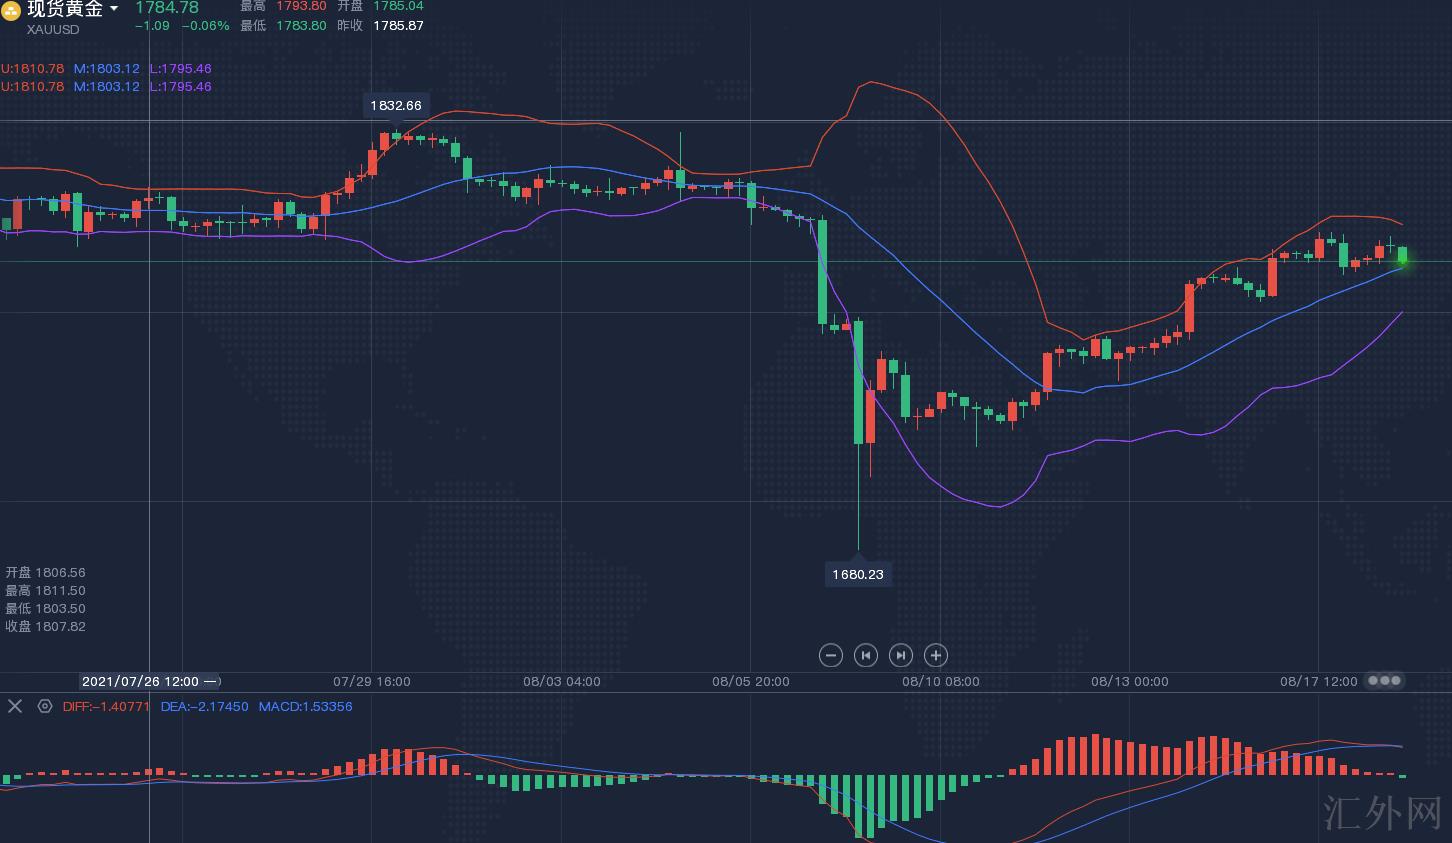Click the DIFF value in MACD header
The image size is (1452, 843).
click(106, 706)
